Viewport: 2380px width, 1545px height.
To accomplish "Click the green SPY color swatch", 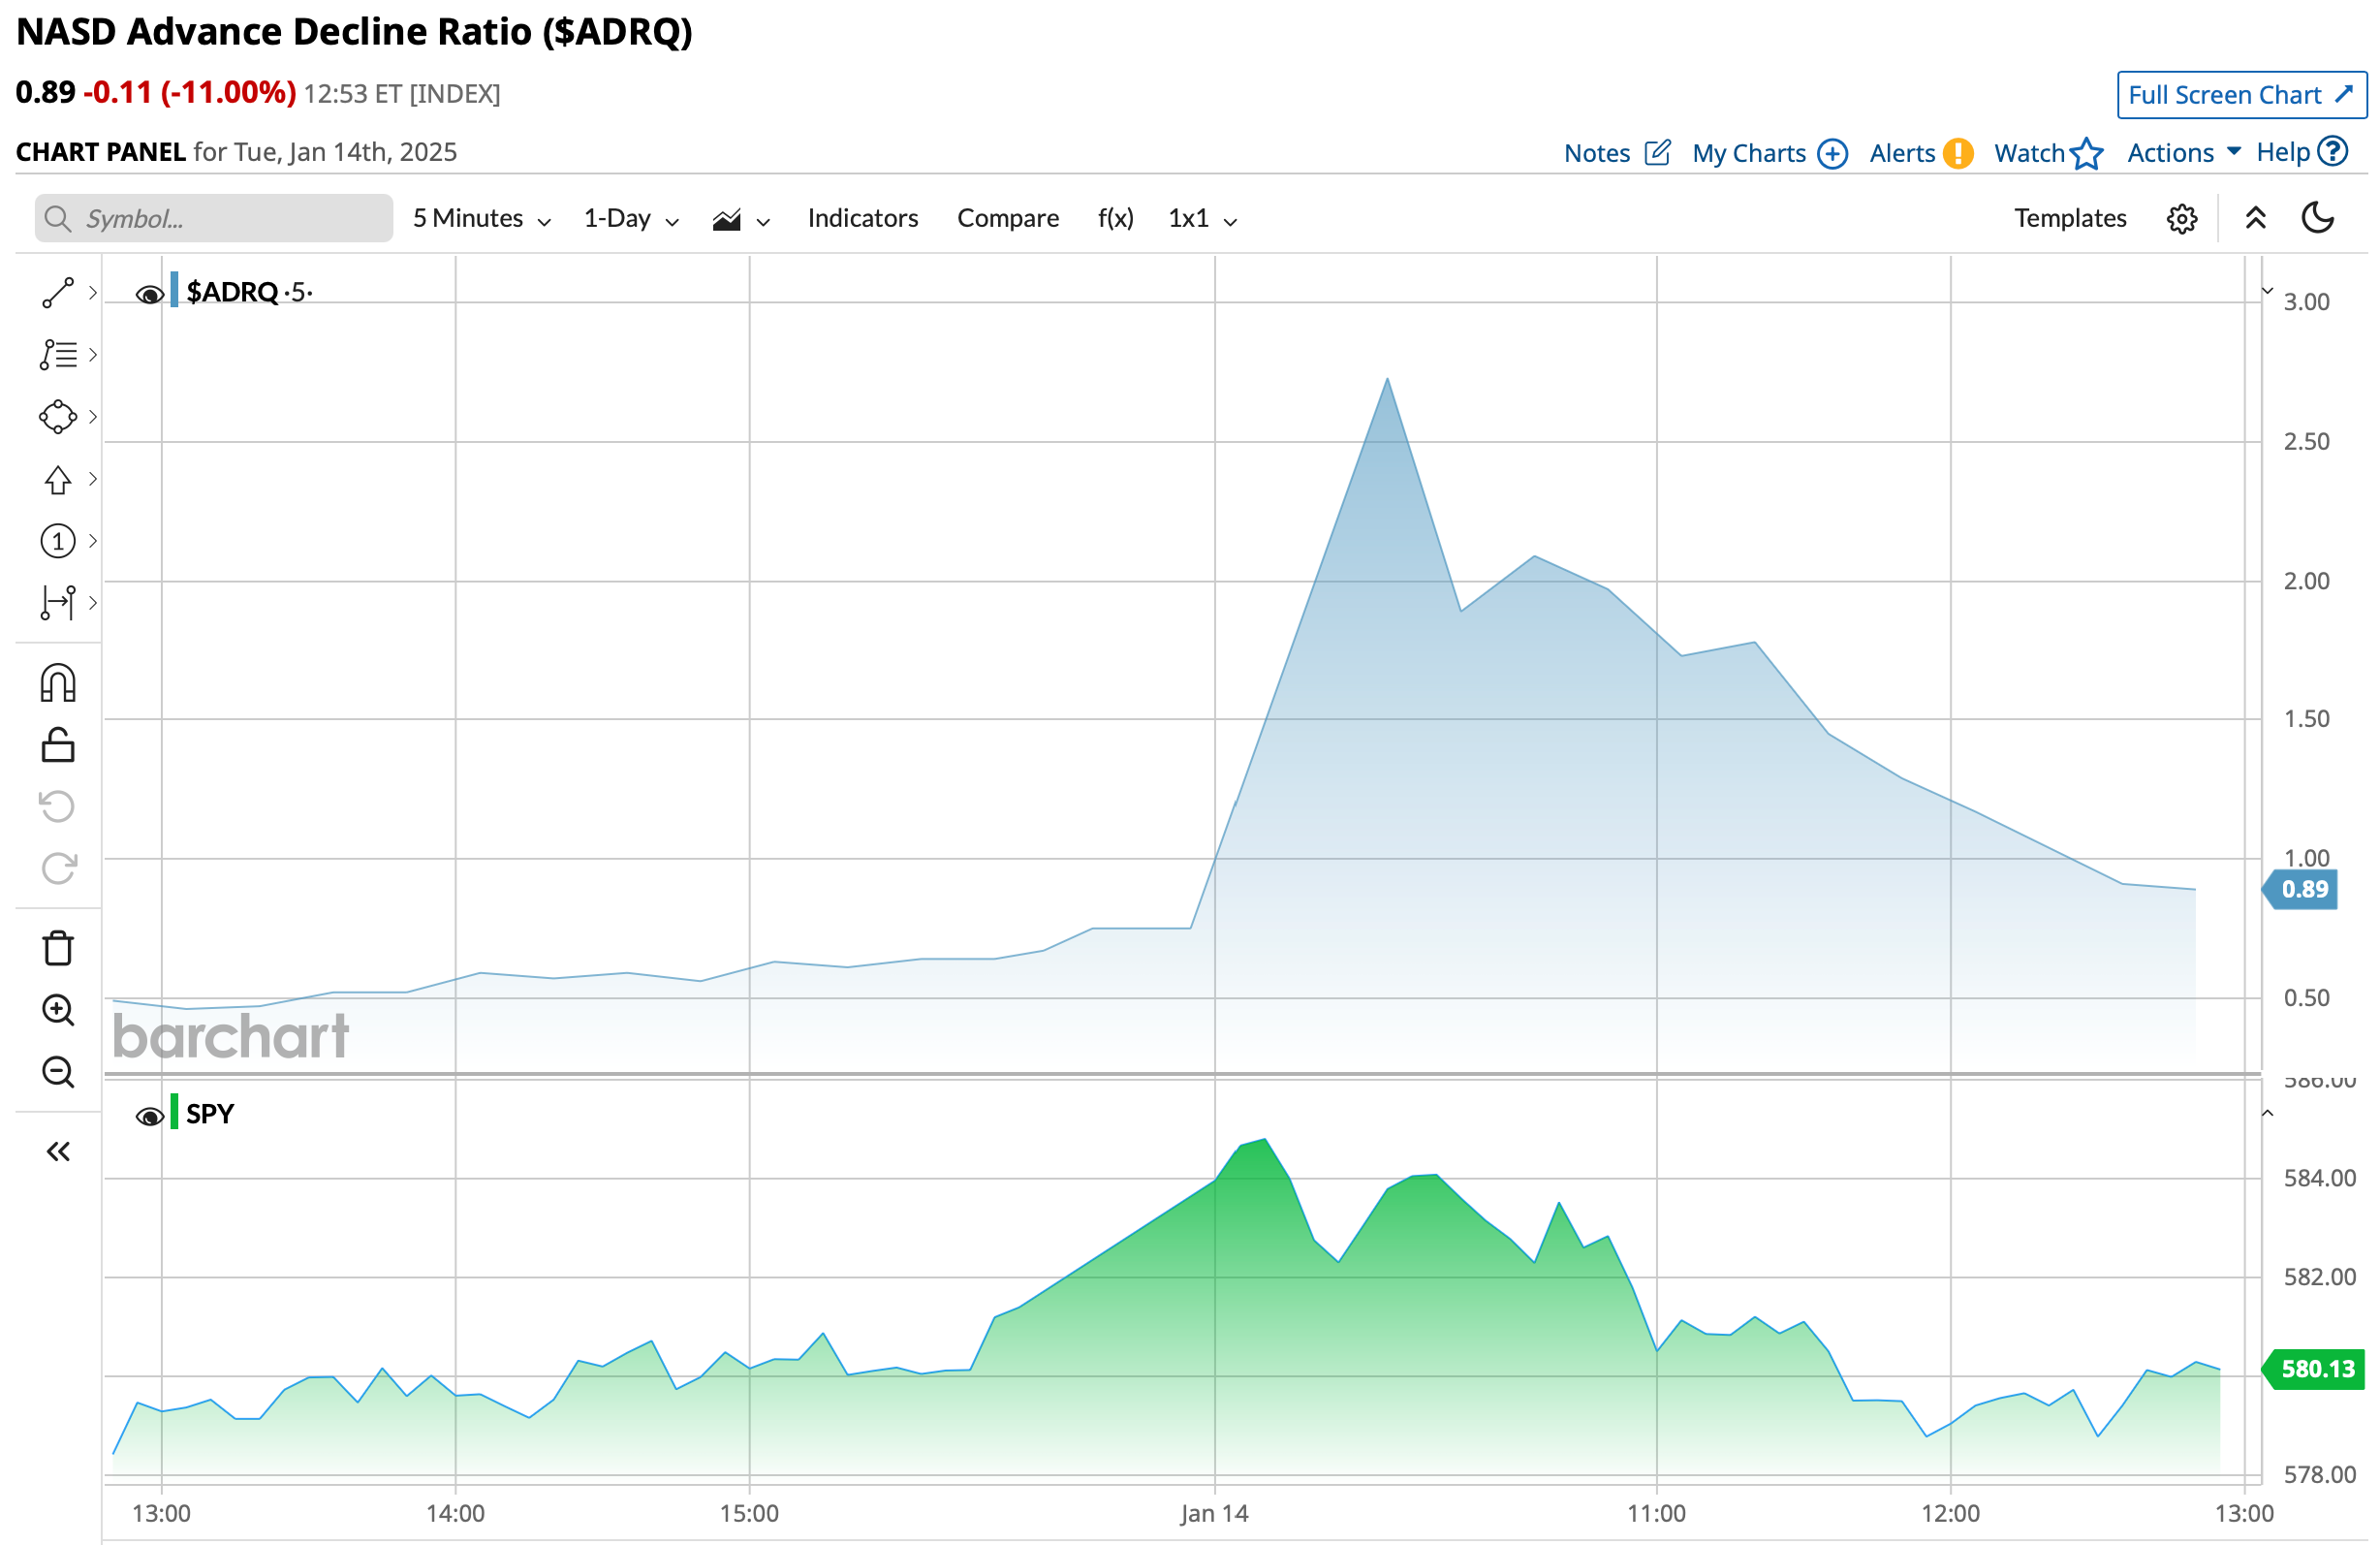I will coord(174,1112).
